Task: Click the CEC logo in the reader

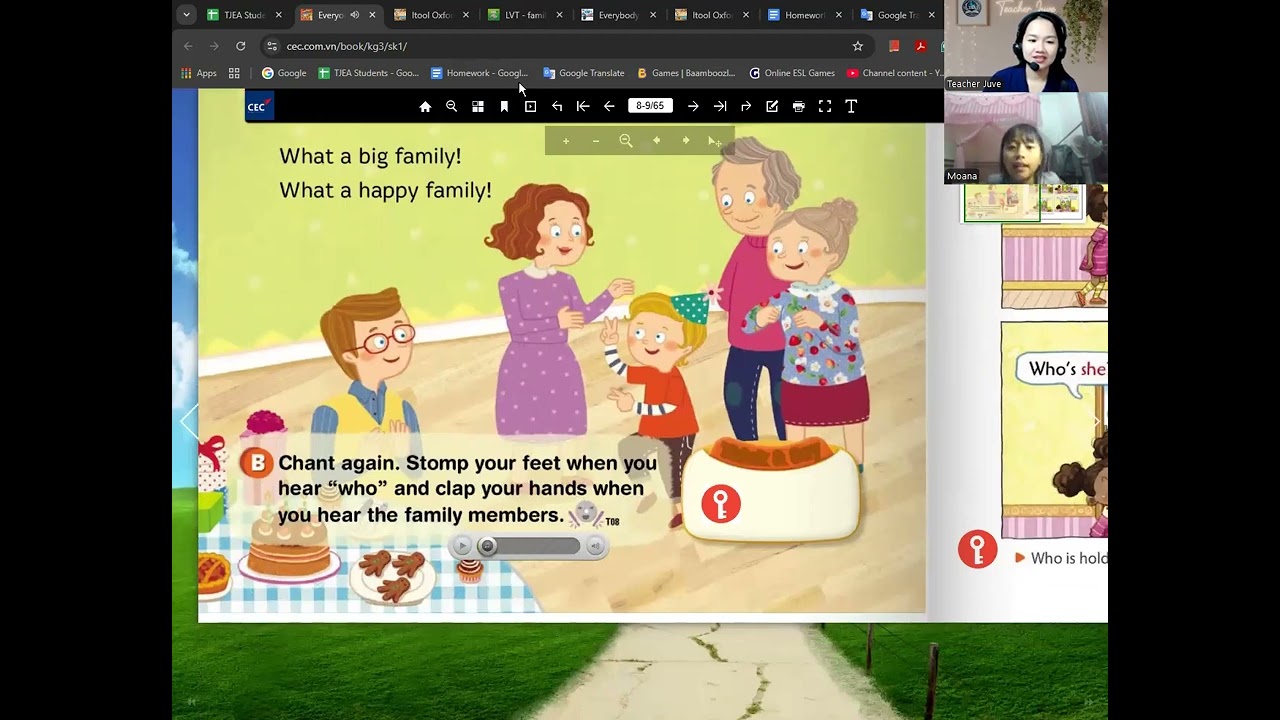Action: point(259,106)
